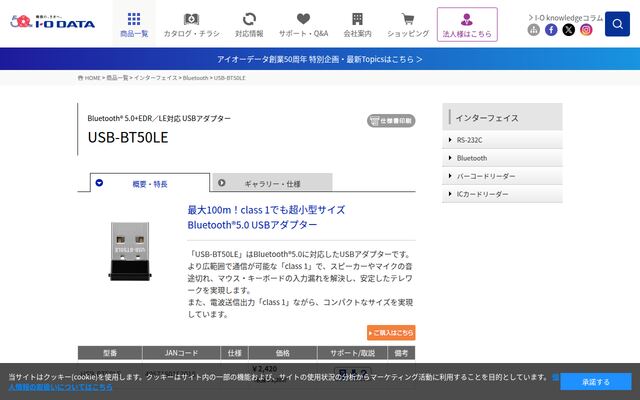Click the JANコード table header
This screenshot has height=400, width=640.
pos(181,353)
